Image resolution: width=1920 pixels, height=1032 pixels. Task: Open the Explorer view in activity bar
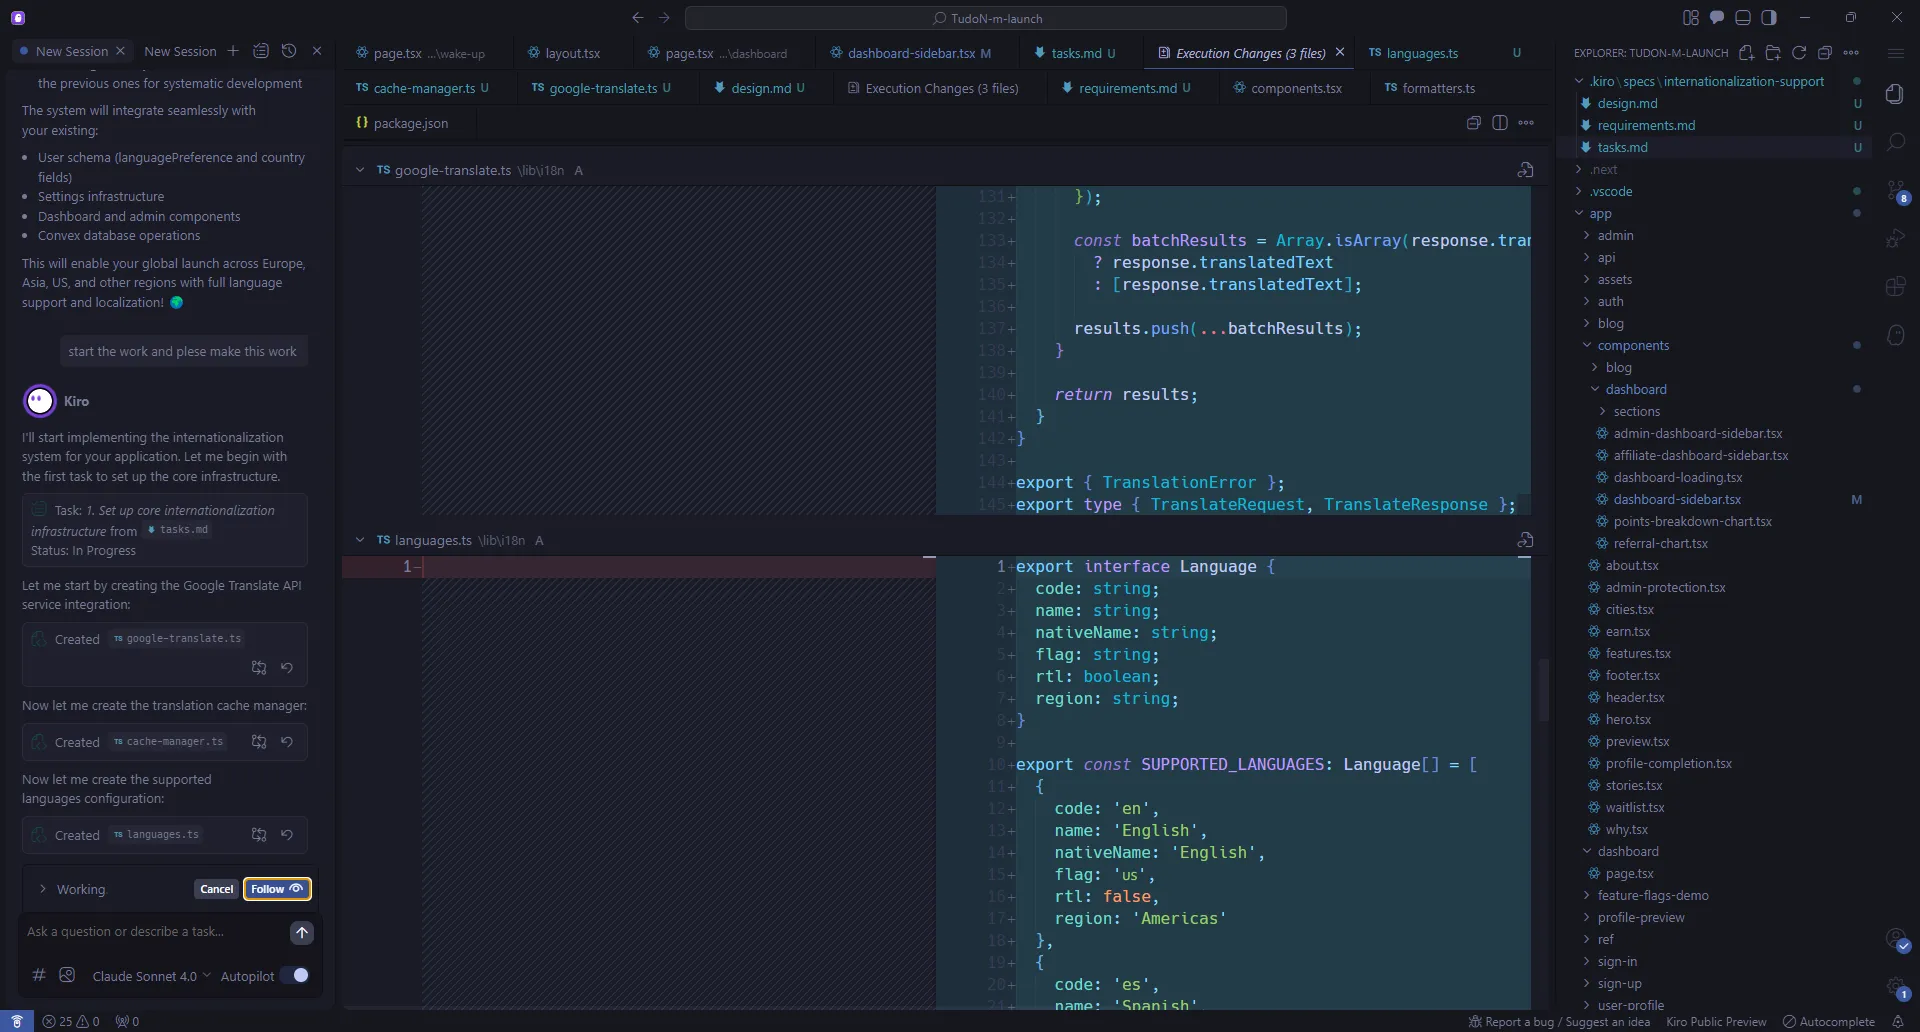point(1895,94)
